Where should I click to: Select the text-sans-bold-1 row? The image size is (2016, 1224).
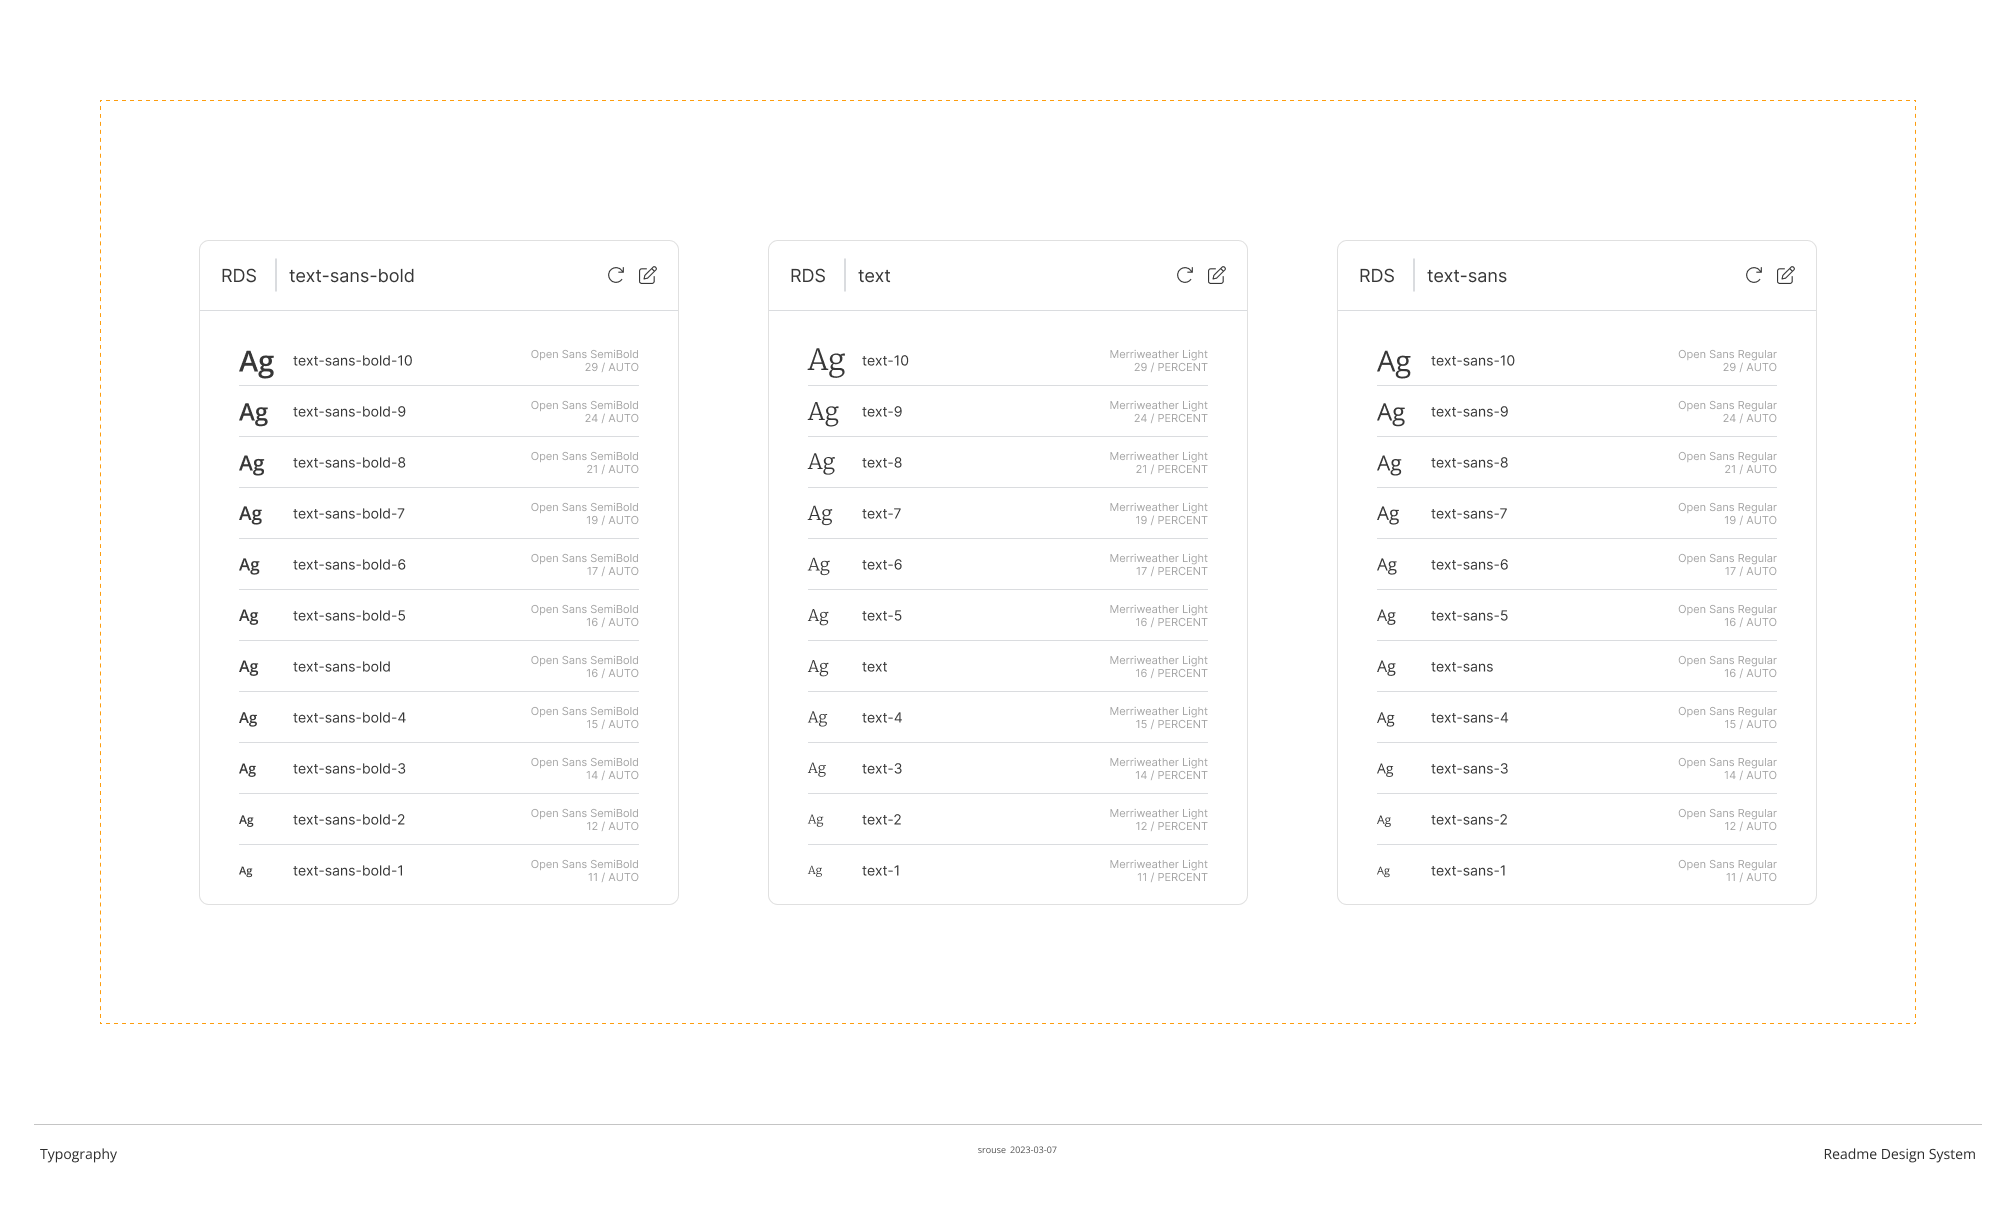(x=348, y=871)
